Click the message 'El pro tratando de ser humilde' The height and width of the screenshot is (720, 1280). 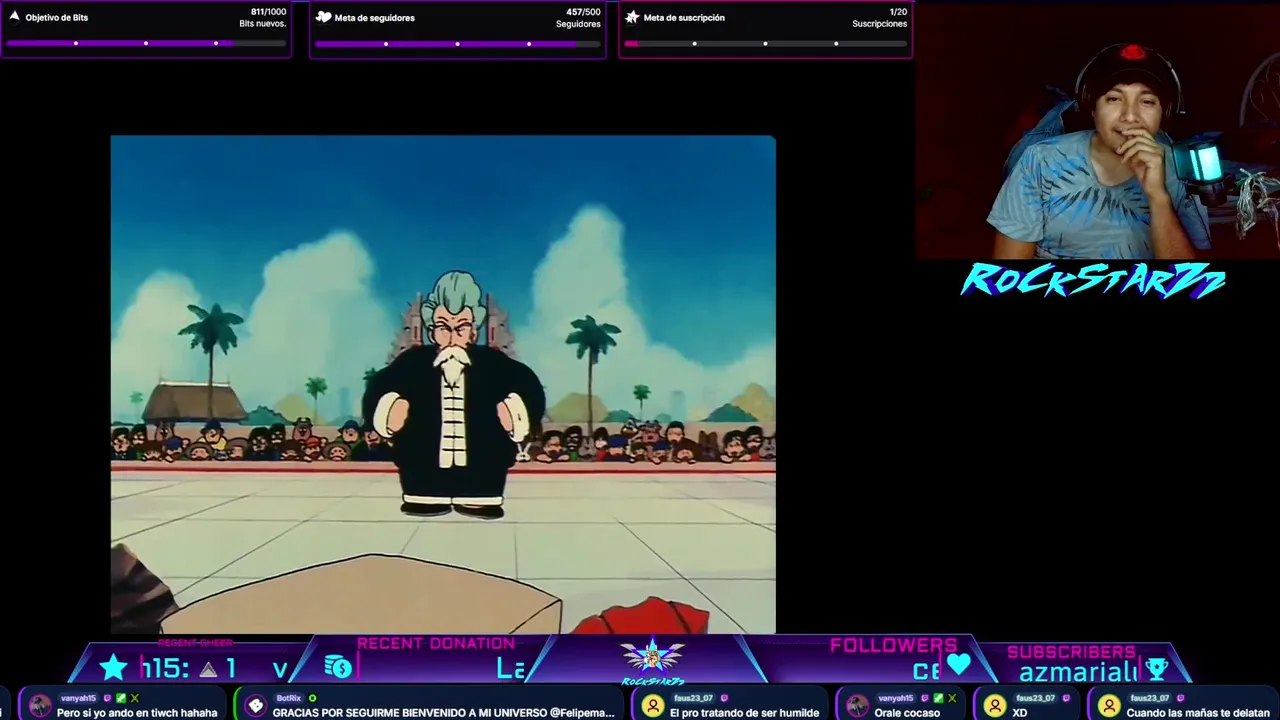click(x=744, y=713)
